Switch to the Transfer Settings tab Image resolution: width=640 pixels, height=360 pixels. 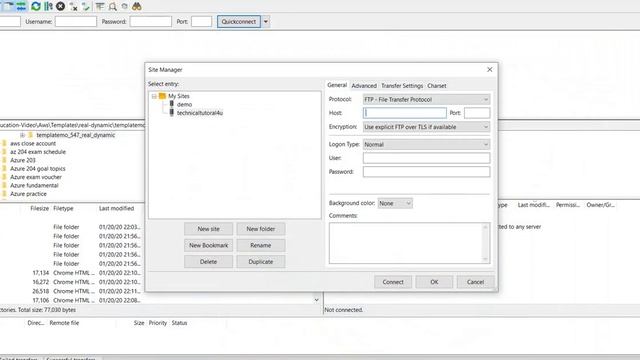[x=402, y=86]
